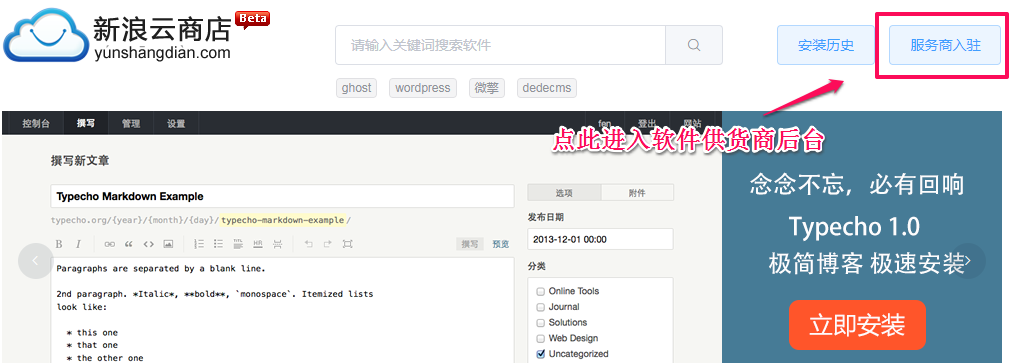
Task: Click the ghost keyword tag
Action: point(357,88)
